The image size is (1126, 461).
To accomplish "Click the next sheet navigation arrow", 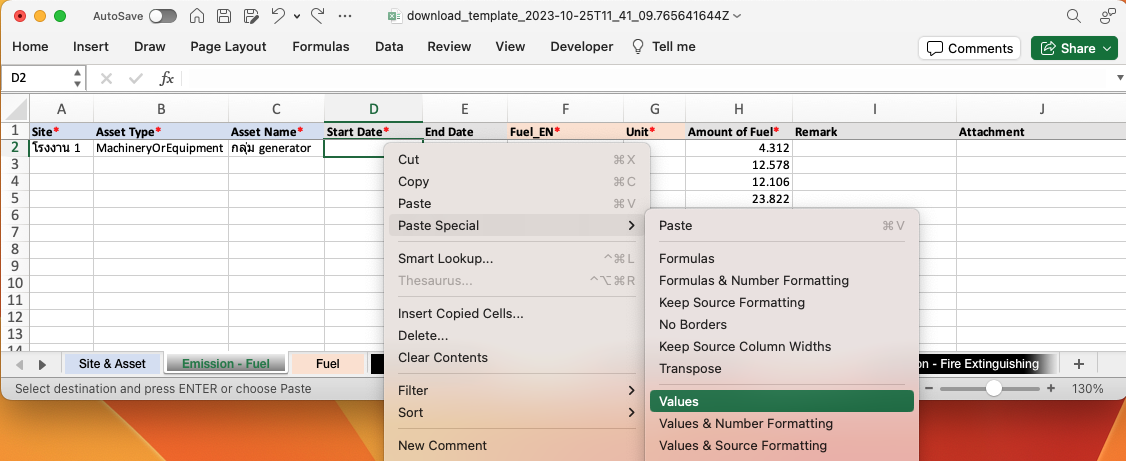I will [43, 364].
